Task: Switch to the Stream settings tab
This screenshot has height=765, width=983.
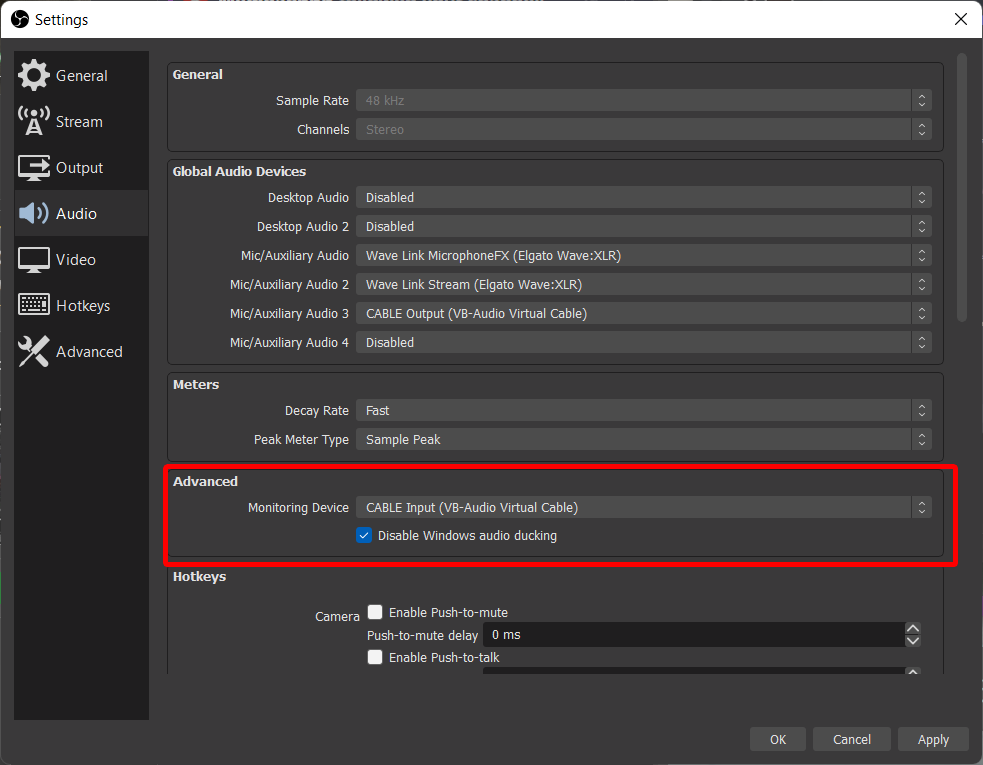Action: pos(81,121)
